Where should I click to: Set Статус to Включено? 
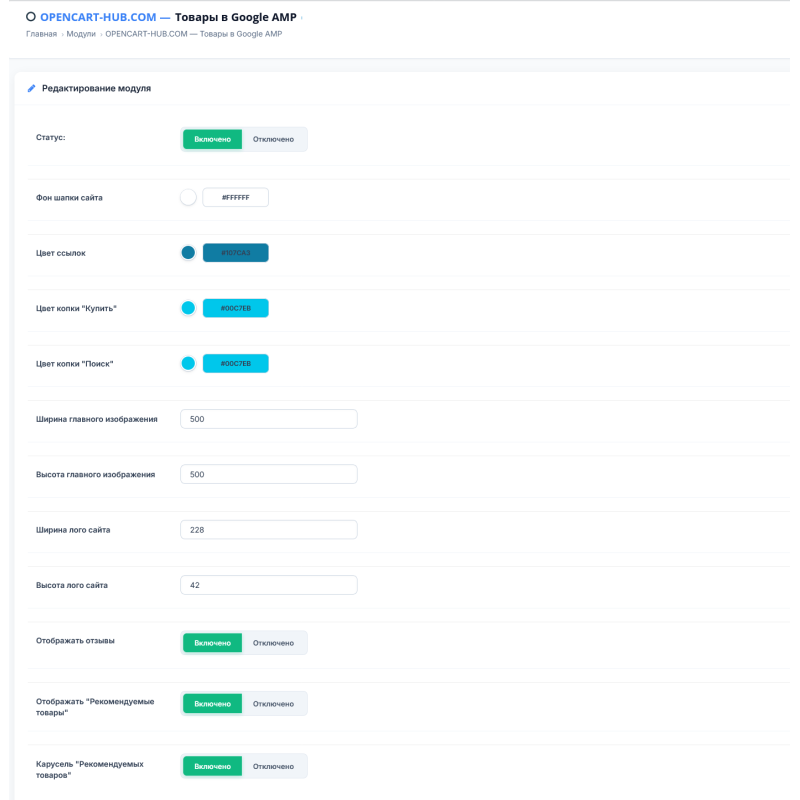tap(212, 139)
